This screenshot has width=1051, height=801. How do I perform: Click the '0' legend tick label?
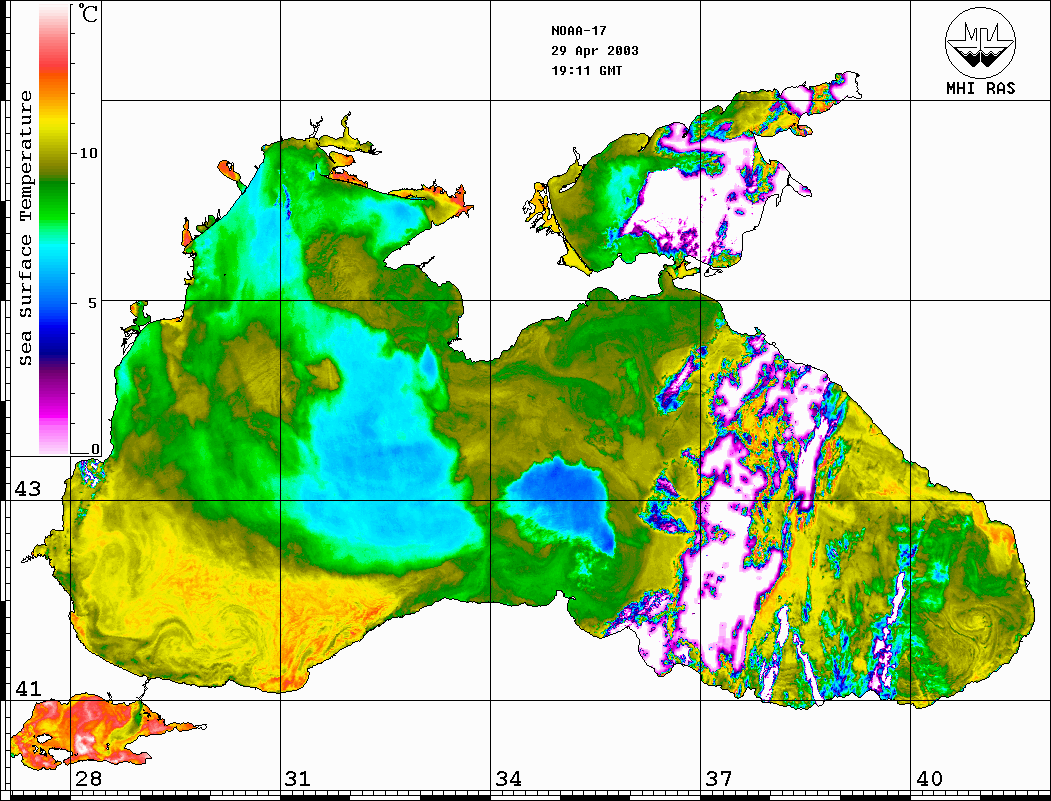click(95, 449)
